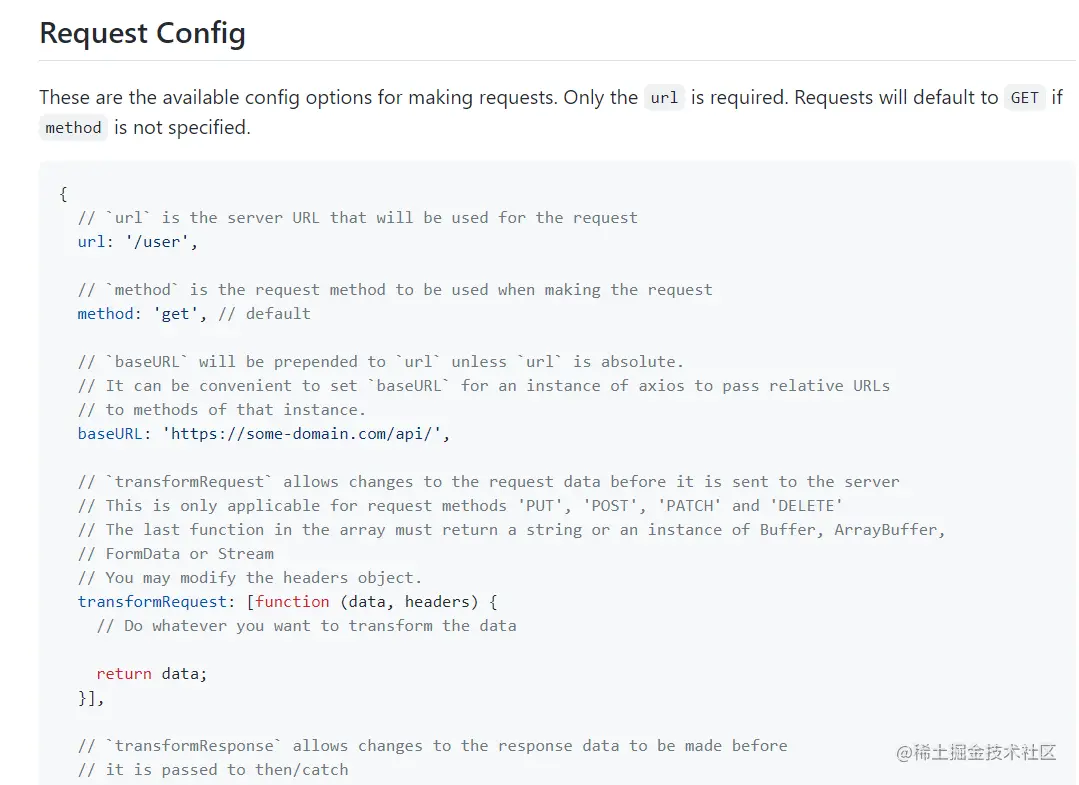
Task: Click the 'FormData or Stream' comment line
Action: tap(176, 553)
